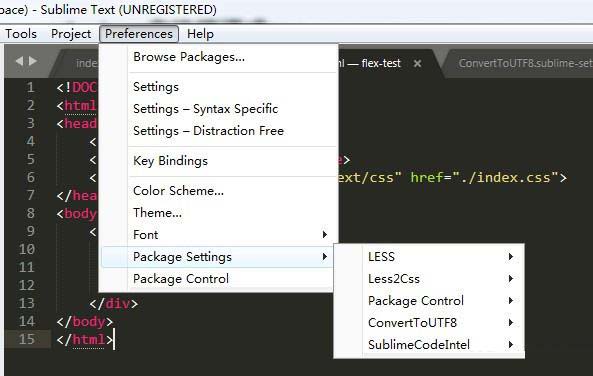Expand the LESS package submenu arrow
593x376 pixels.
click(511, 256)
